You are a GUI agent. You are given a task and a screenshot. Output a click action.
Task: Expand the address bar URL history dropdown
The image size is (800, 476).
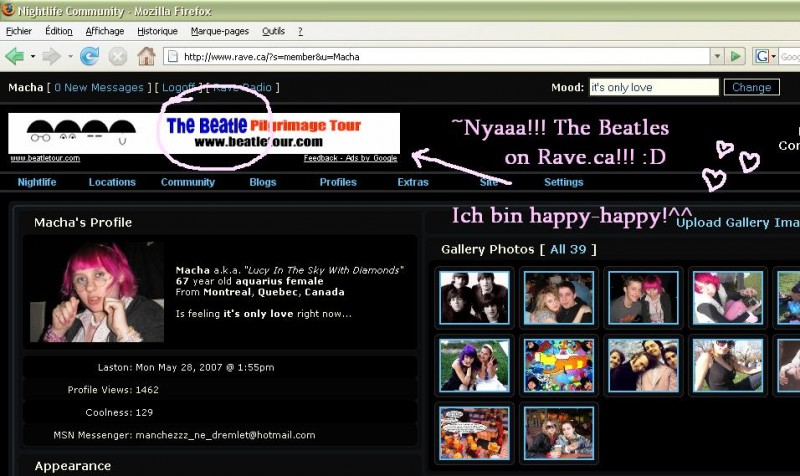click(717, 56)
